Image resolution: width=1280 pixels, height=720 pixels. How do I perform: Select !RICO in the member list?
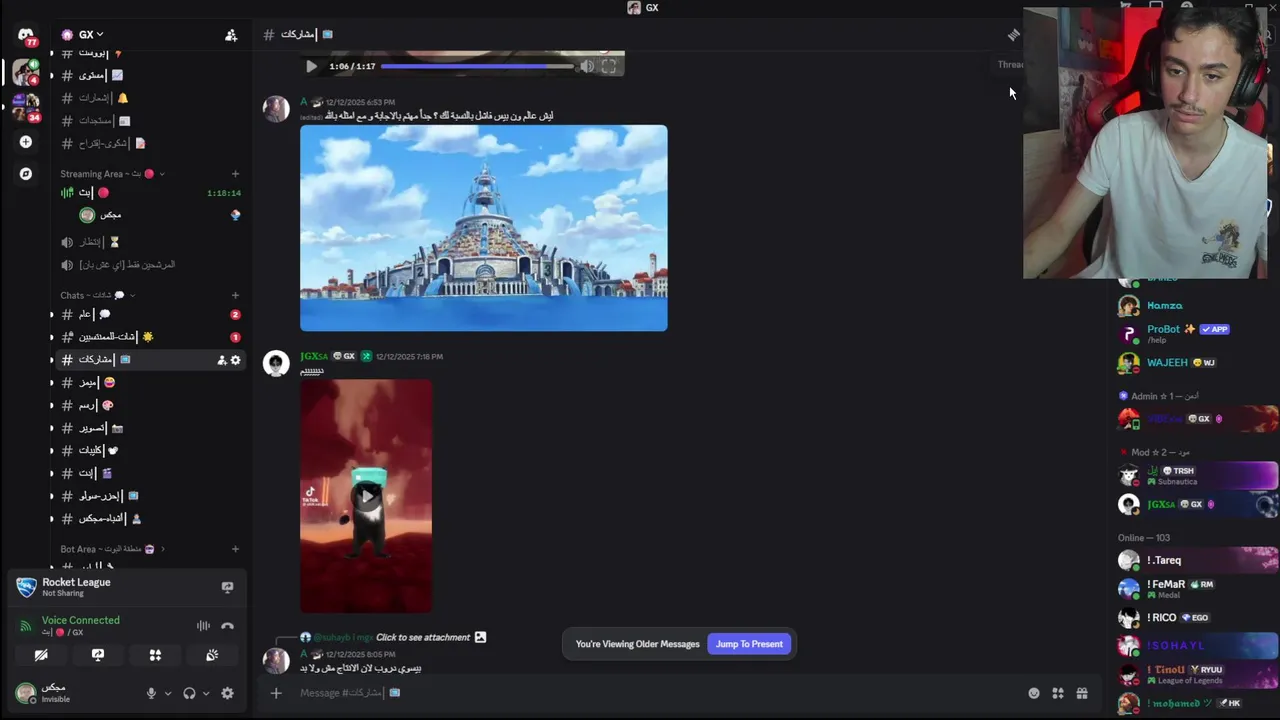(x=1197, y=618)
